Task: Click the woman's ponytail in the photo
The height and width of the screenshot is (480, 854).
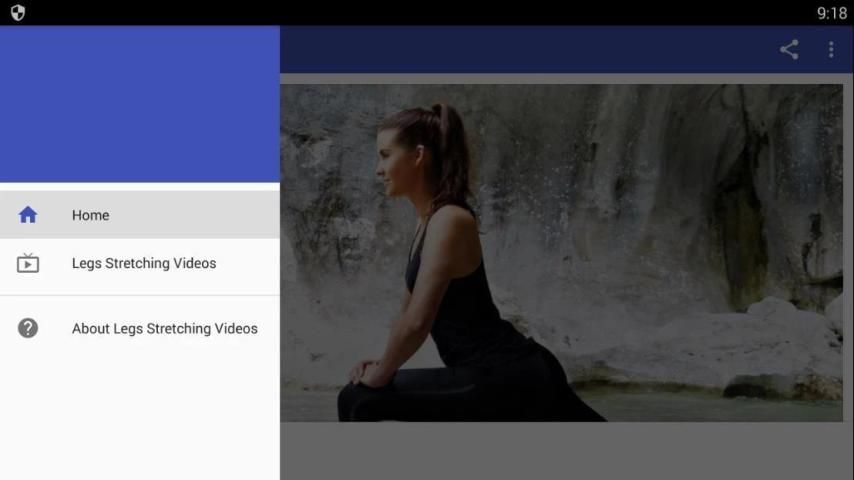Action: (x=450, y=150)
